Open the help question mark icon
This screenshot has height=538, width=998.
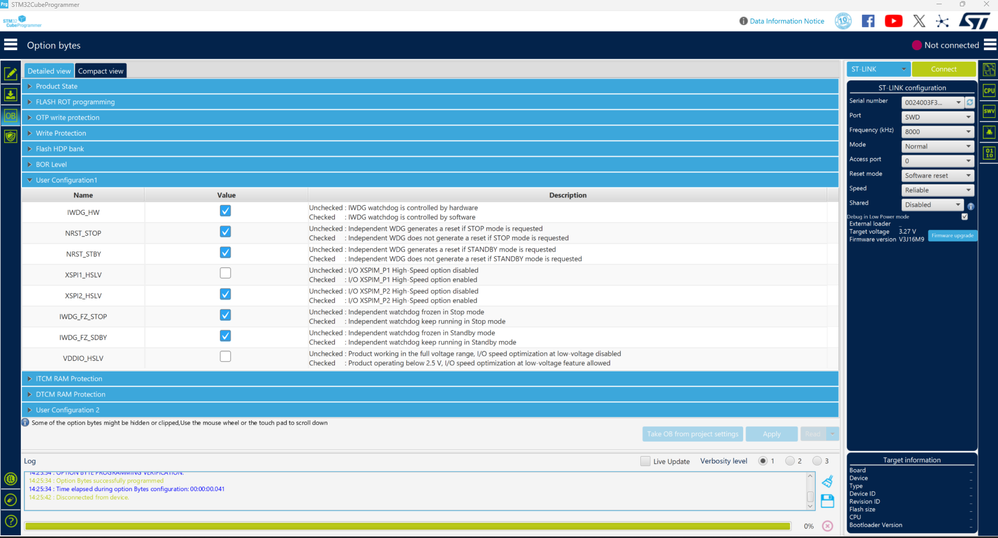pyautogui.click(x=10, y=521)
